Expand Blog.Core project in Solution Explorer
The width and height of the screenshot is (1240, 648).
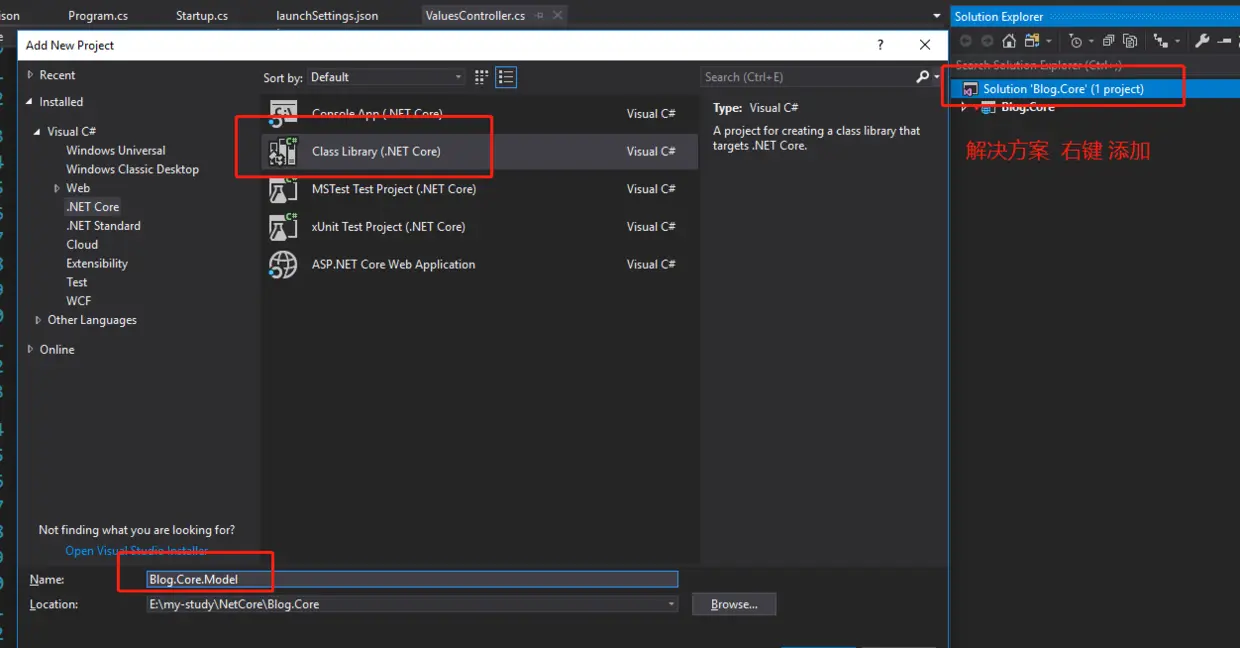click(x=964, y=107)
